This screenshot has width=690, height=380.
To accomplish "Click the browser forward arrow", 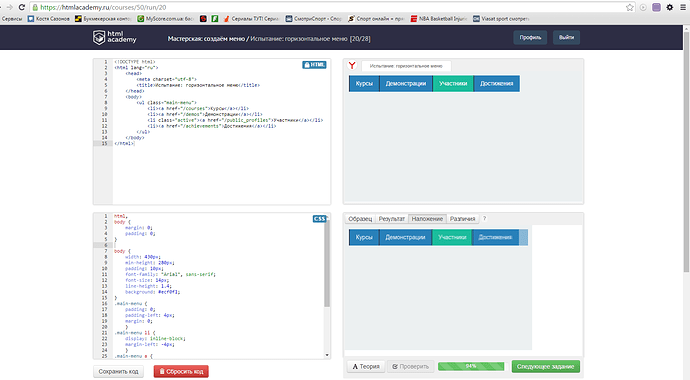I will [9, 7].
